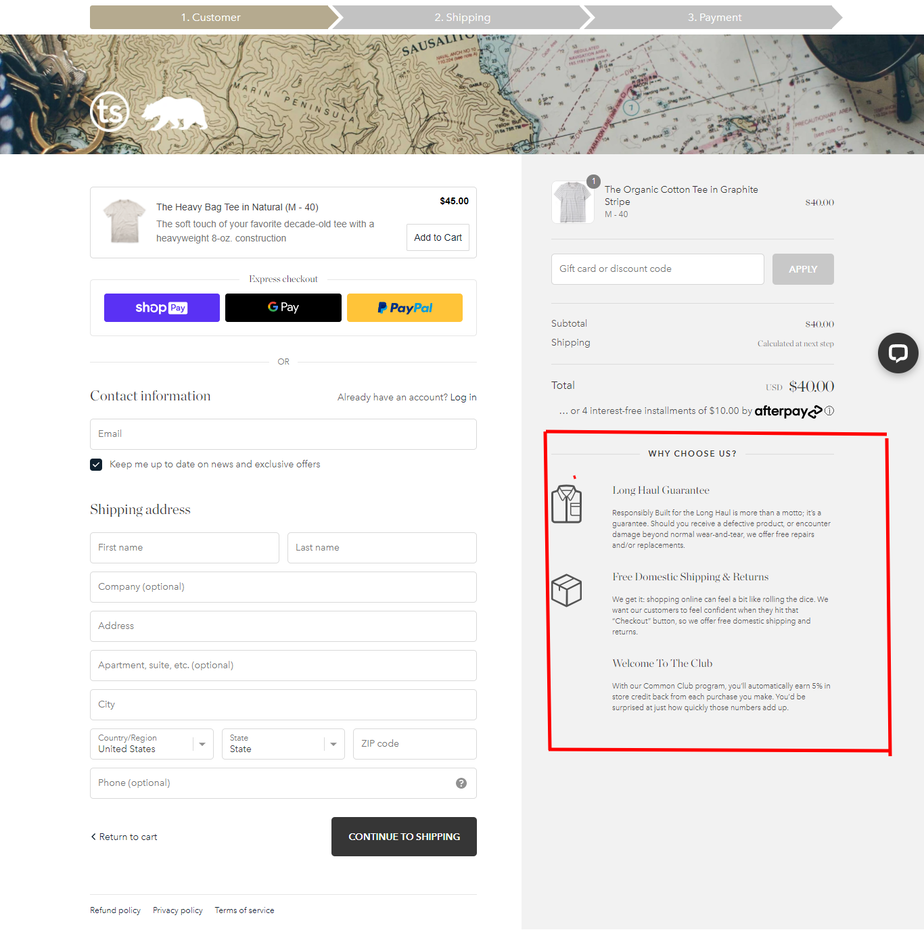Click the phone field help question mark
The width and height of the screenshot is (924, 930).
[x=461, y=783]
